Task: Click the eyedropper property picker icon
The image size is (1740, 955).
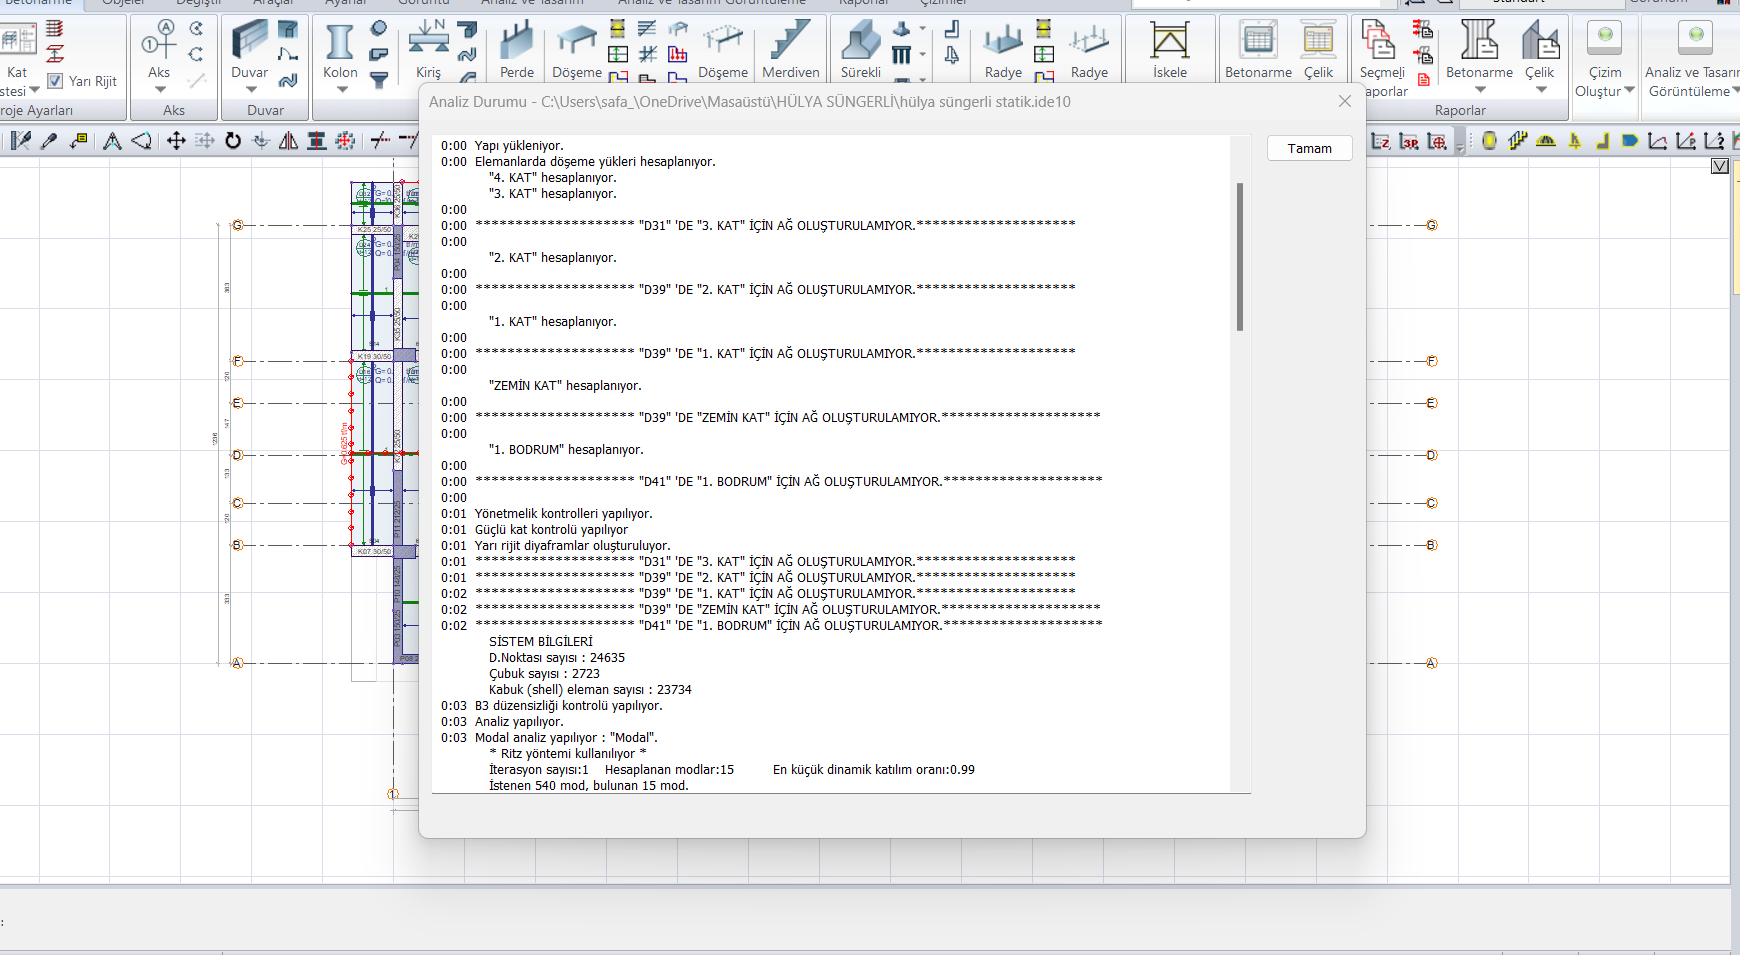Action: (x=49, y=141)
